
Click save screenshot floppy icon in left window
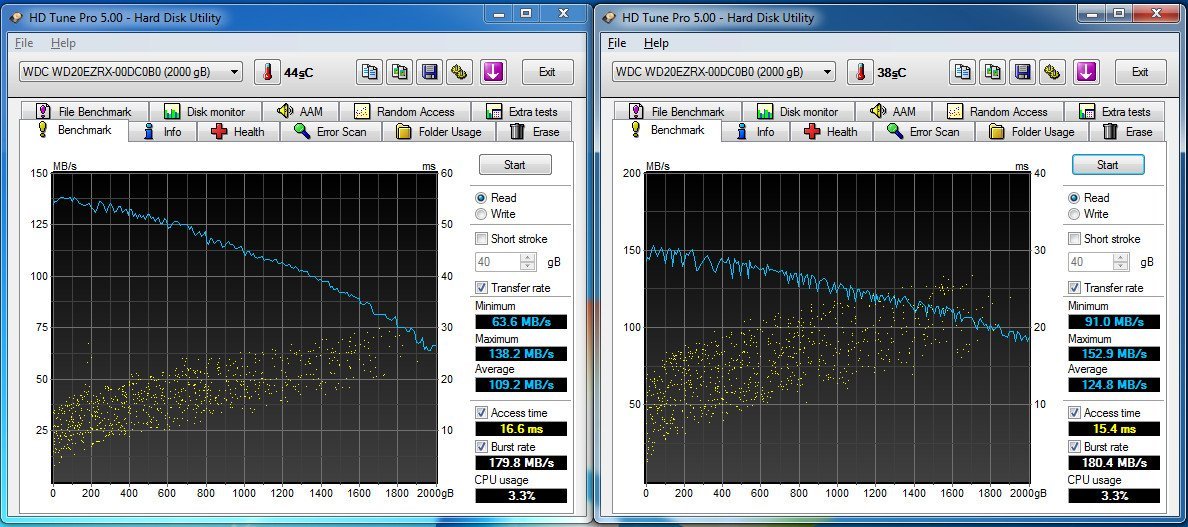tap(429, 72)
